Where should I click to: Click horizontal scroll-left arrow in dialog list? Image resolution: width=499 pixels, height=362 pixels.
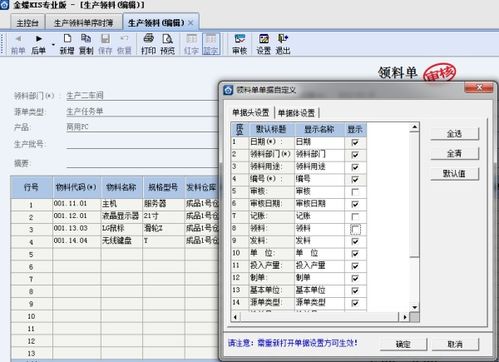(235, 317)
